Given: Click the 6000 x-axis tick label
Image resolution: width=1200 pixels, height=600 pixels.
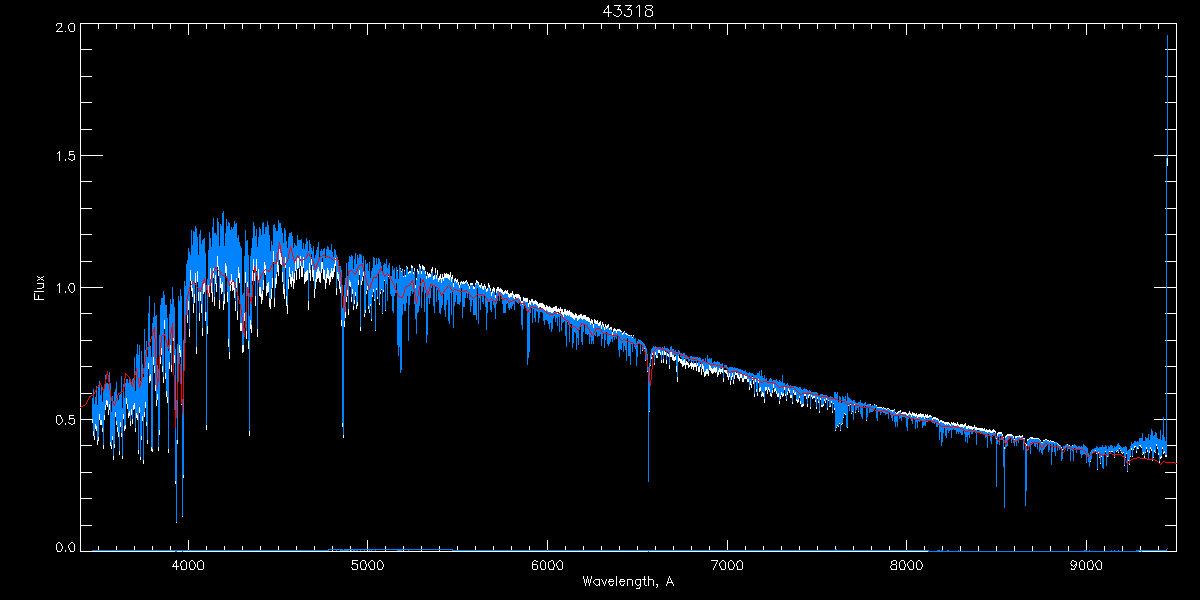Looking at the screenshot, I should (547, 565).
